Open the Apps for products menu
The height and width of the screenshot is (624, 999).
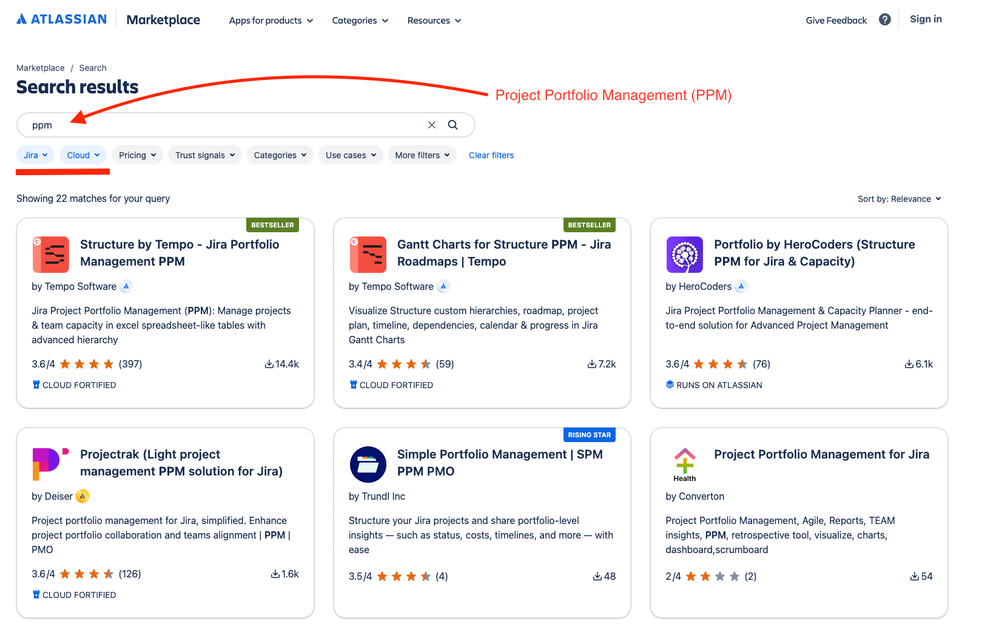click(271, 20)
